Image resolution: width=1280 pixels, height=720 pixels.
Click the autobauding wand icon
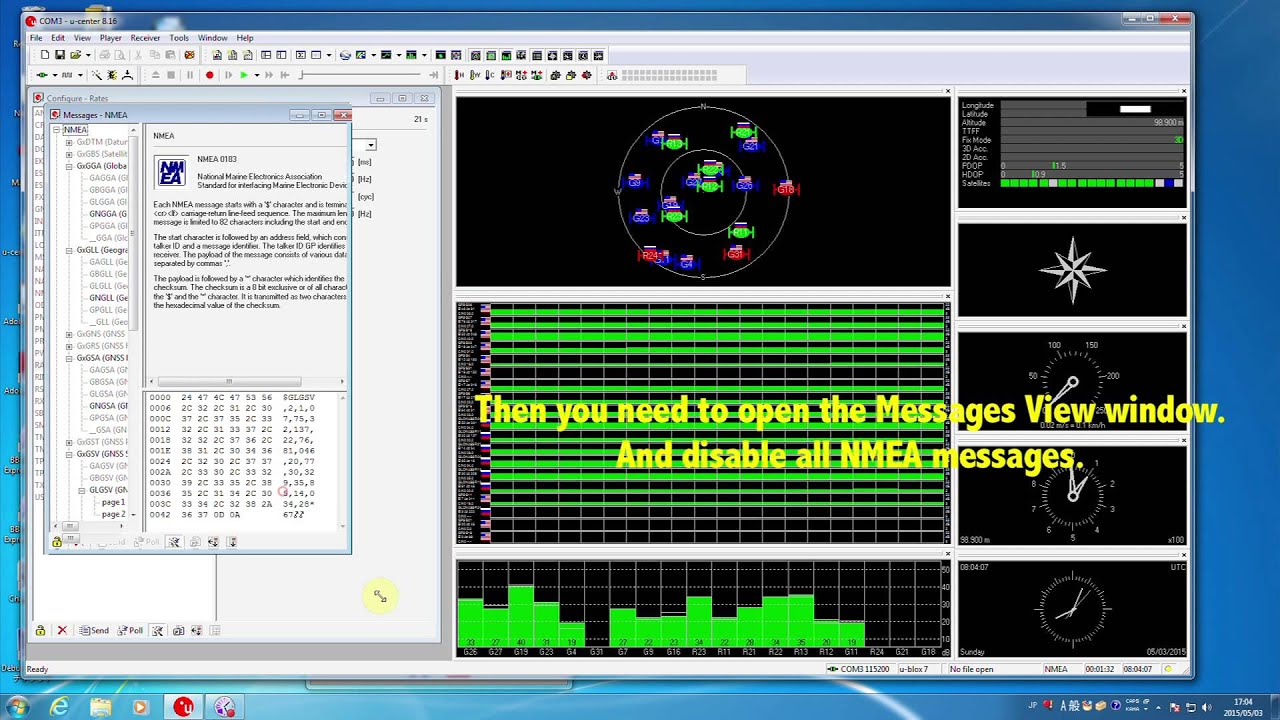pyautogui.click(x=97, y=75)
